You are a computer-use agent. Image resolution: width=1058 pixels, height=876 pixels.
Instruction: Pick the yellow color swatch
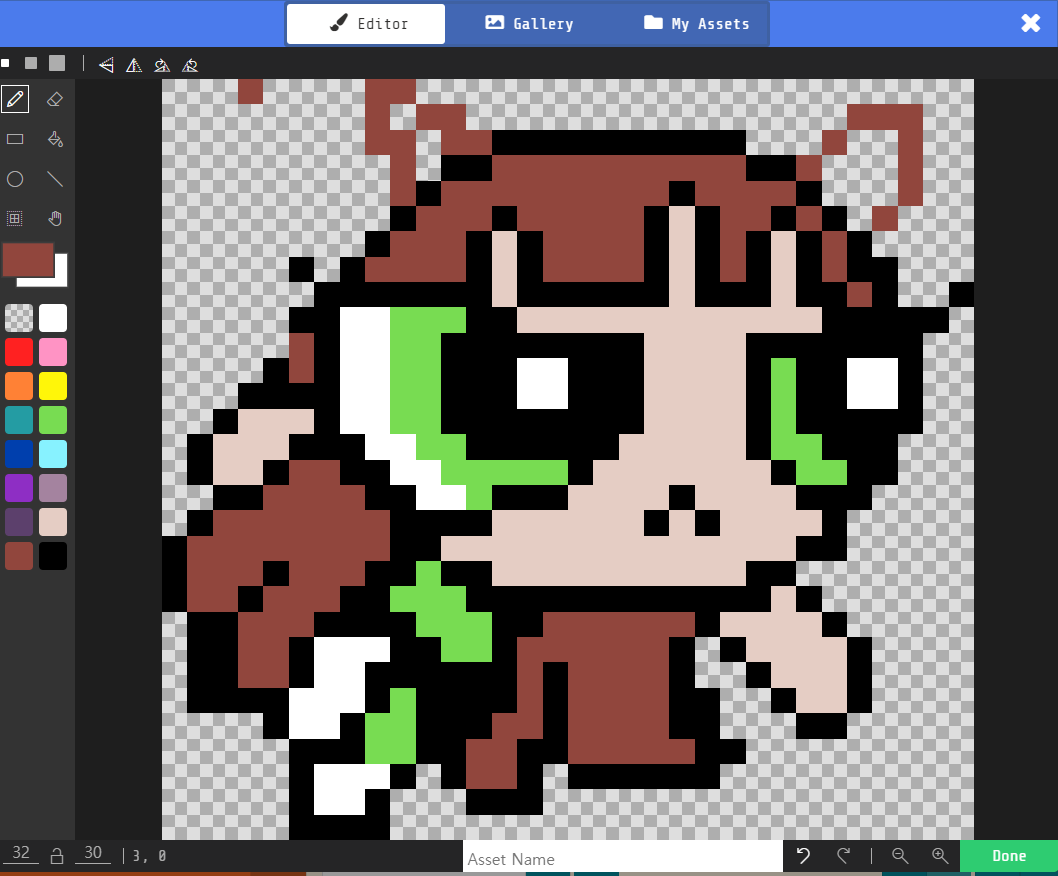point(53,385)
